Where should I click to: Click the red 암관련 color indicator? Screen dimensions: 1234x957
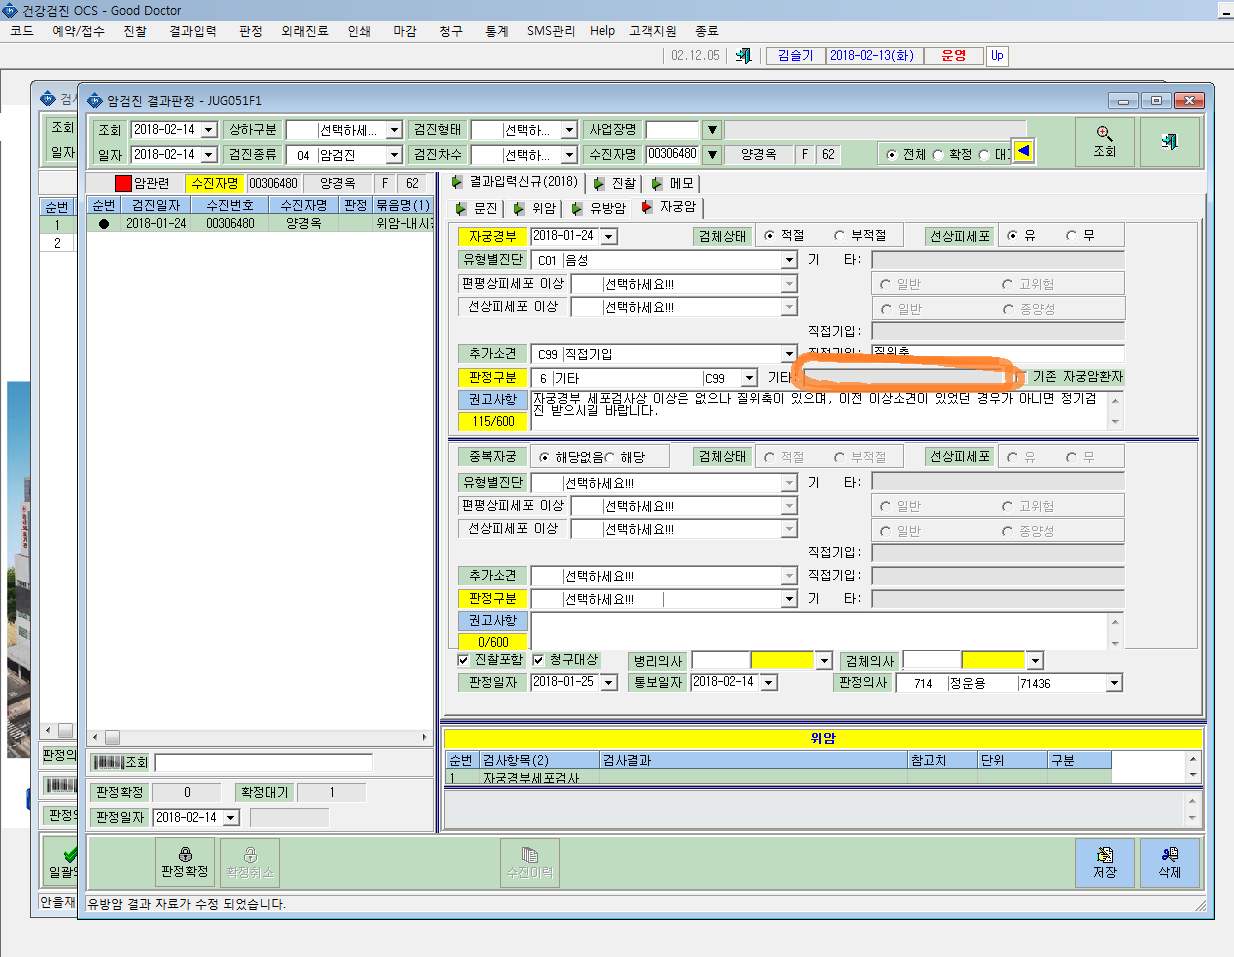click(x=123, y=183)
